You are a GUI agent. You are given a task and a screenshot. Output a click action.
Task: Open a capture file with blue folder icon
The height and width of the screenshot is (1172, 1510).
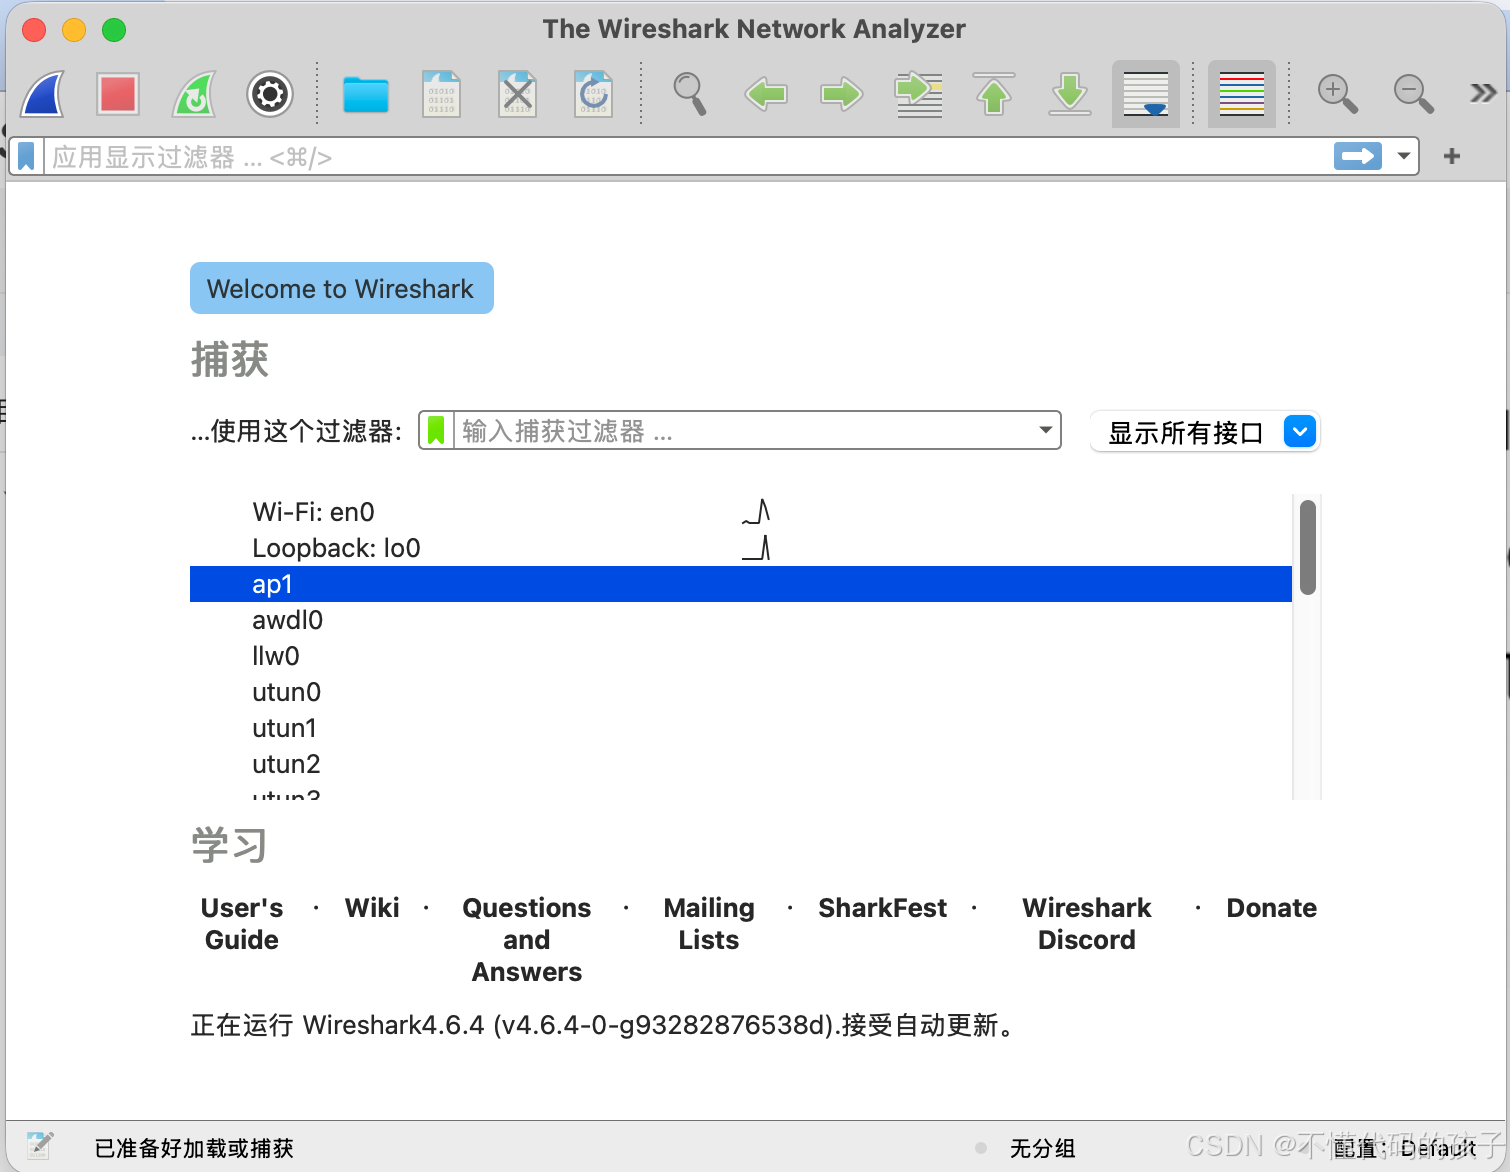pyautogui.click(x=366, y=95)
